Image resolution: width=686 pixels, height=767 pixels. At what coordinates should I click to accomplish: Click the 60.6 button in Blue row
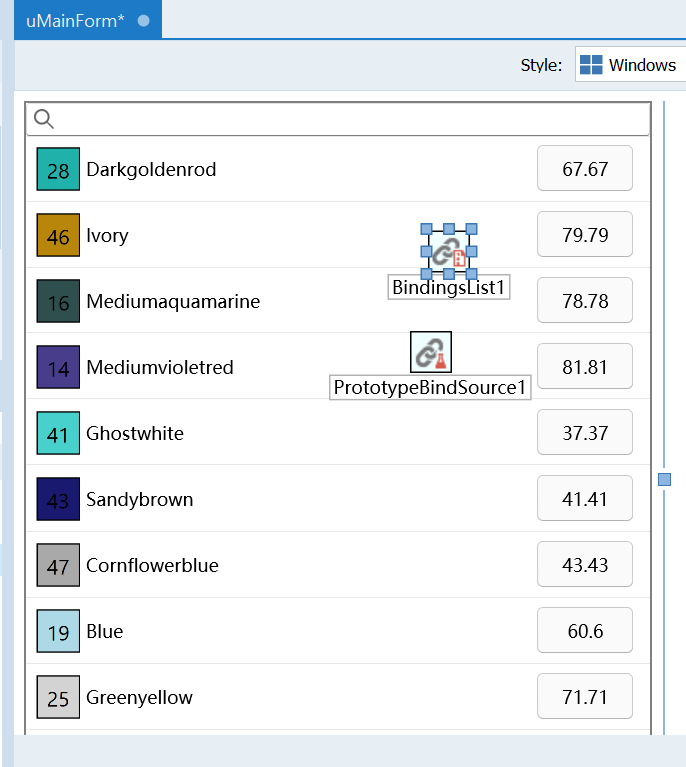[x=585, y=631]
